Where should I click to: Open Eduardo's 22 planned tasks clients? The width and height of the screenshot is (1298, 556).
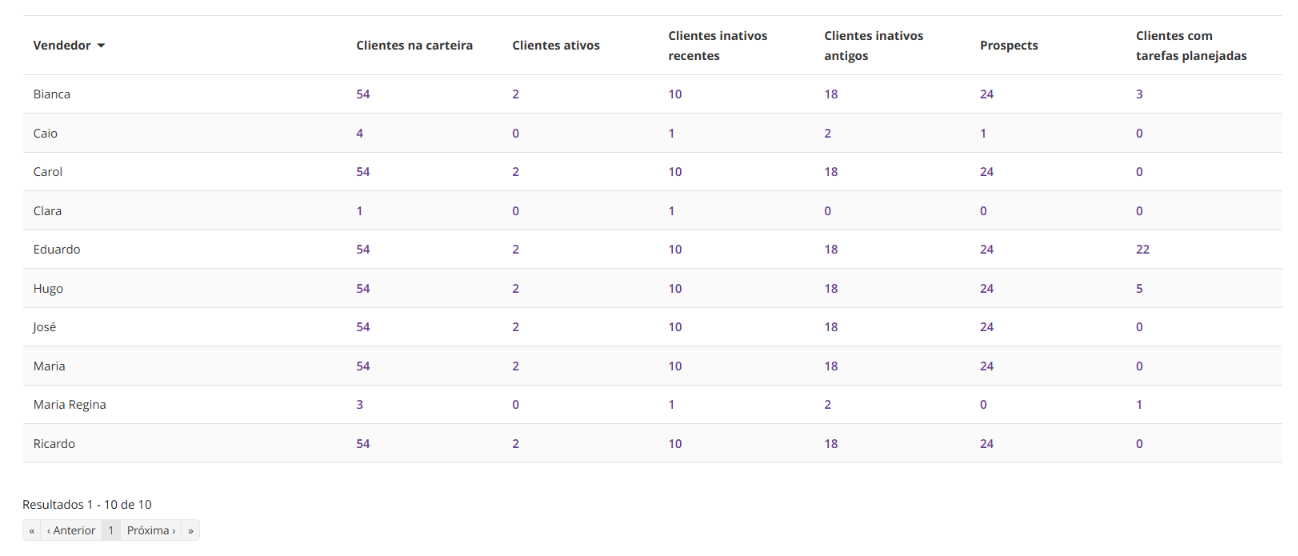(x=1143, y=250)
